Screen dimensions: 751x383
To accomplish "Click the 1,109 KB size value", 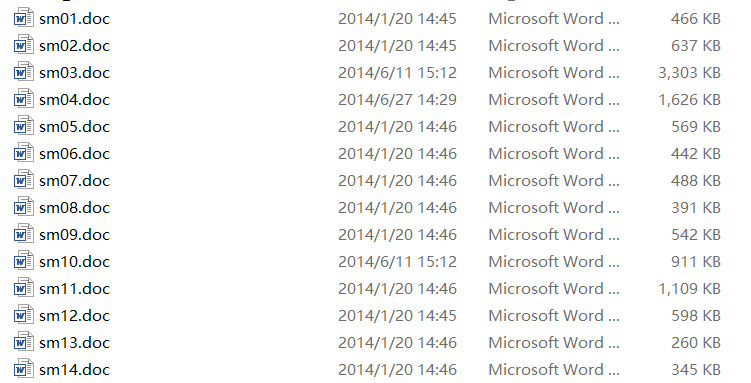I will point(689,289).
